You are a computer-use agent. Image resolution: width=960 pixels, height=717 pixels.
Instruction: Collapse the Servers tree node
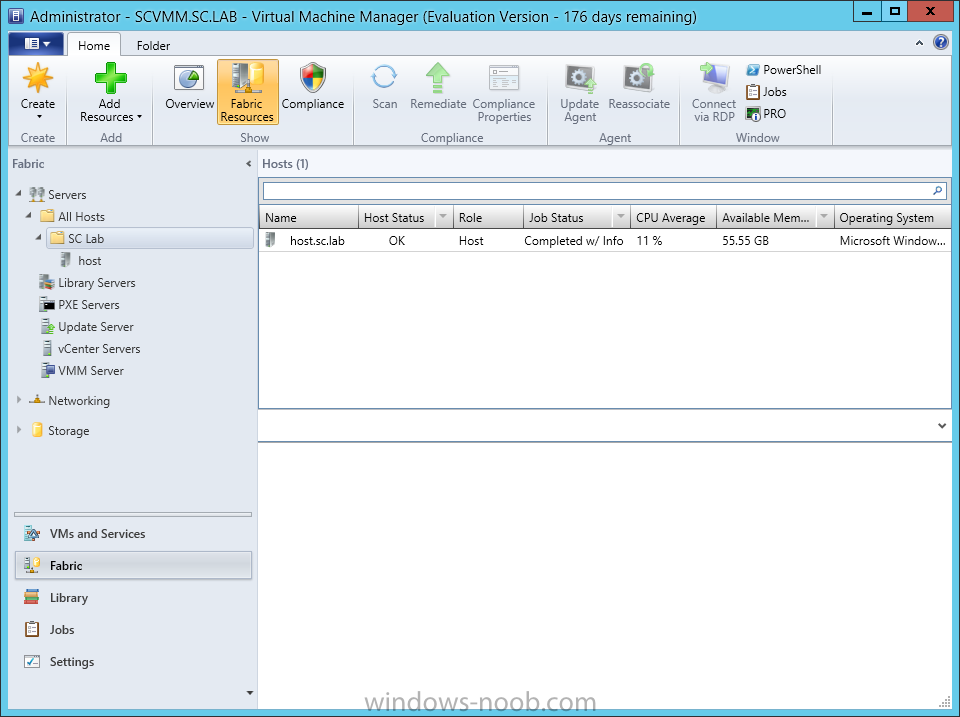[18, 193]
